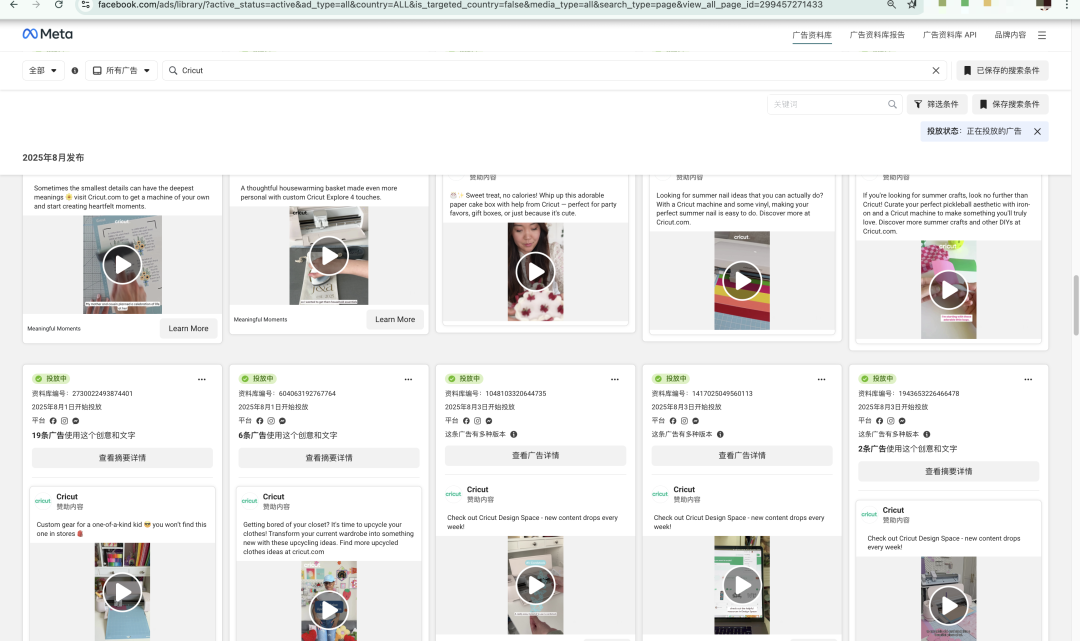
Task: Click the info icon next to 全部
Action: point(74,70)
